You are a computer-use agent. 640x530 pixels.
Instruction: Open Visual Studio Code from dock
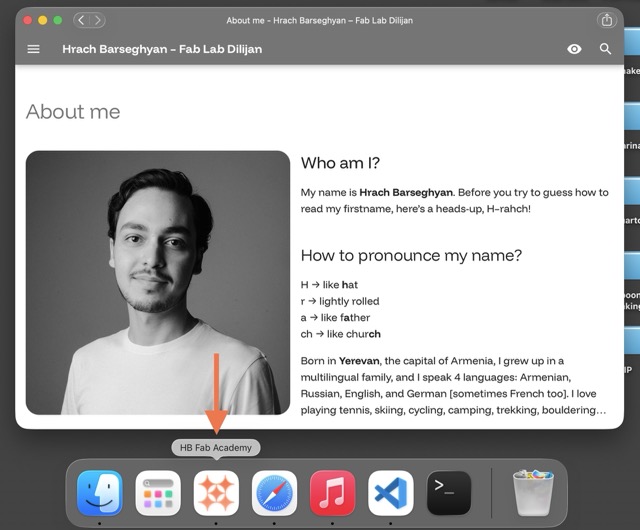point(391,493)
